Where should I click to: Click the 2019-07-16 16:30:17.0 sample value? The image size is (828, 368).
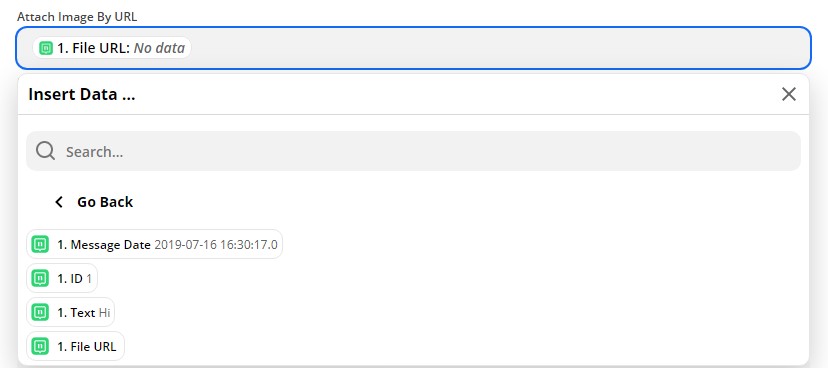click(215, 245)
